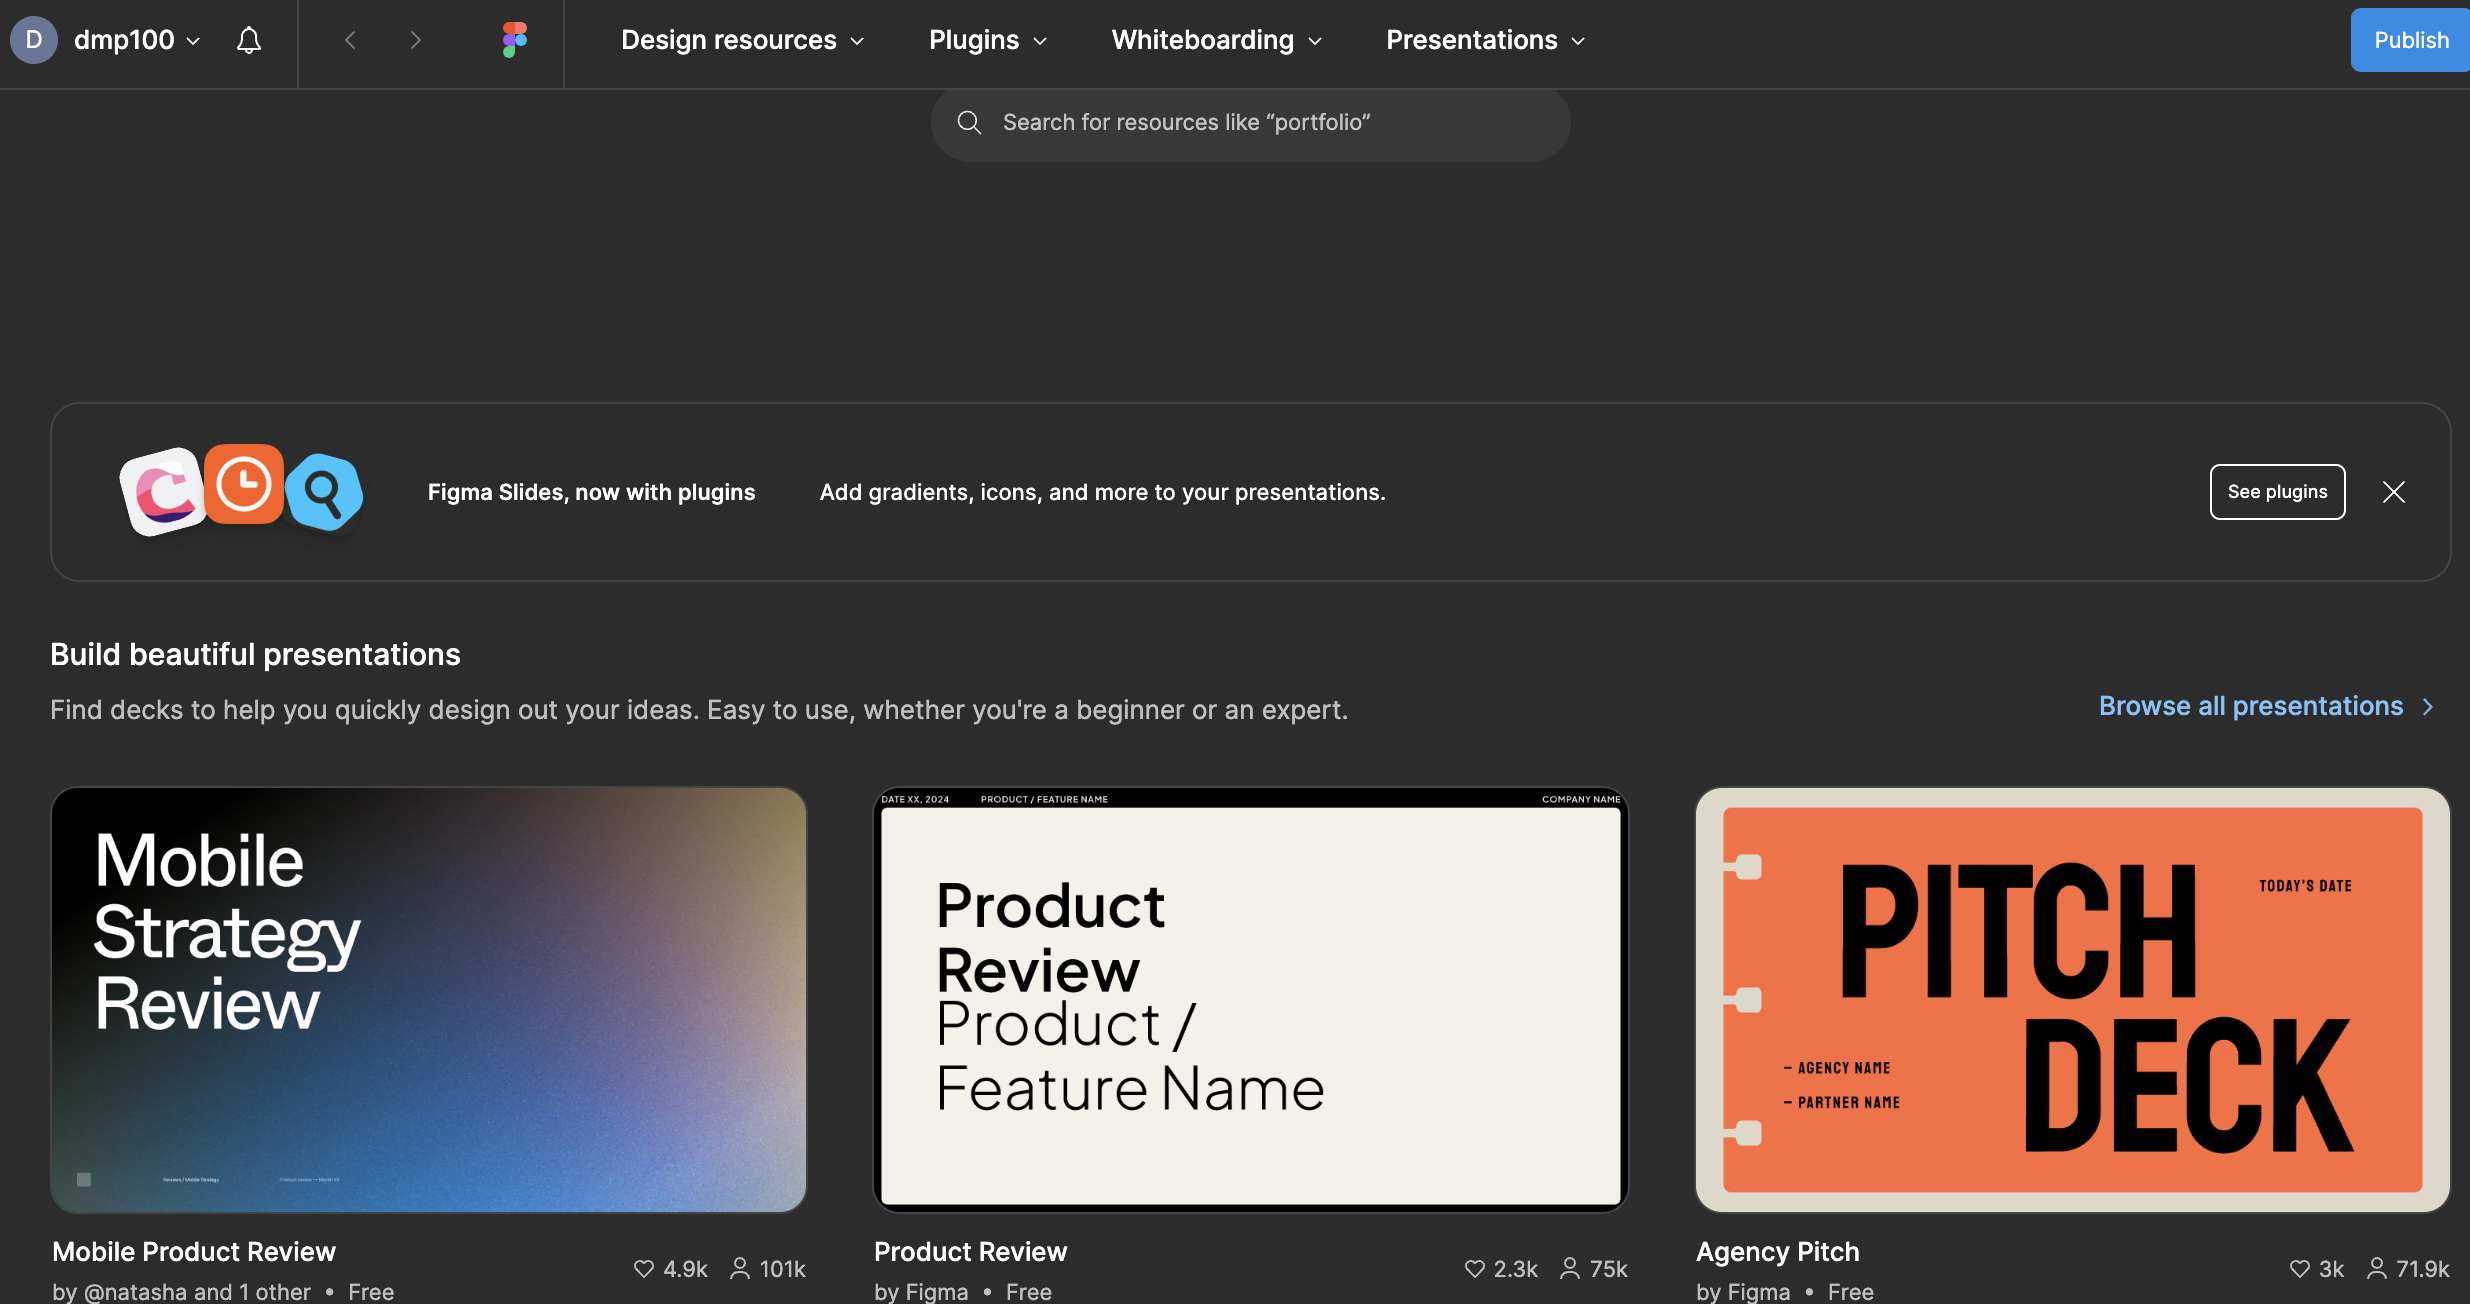Click the search magnifier icon
Screen dimensions: 2470x1304
tap(968, 122)
